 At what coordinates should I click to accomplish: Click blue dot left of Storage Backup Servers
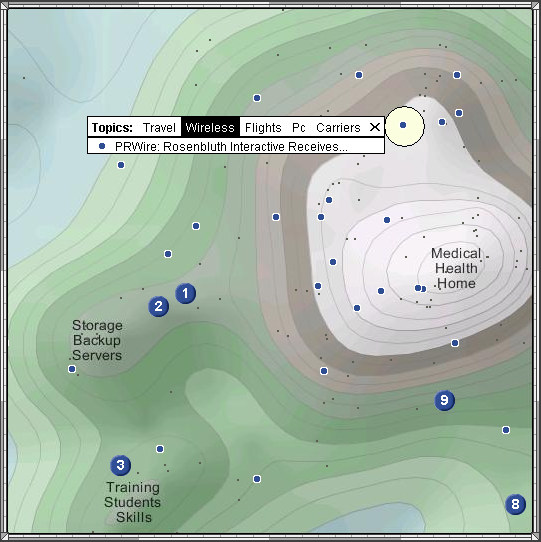pos(72,369)
